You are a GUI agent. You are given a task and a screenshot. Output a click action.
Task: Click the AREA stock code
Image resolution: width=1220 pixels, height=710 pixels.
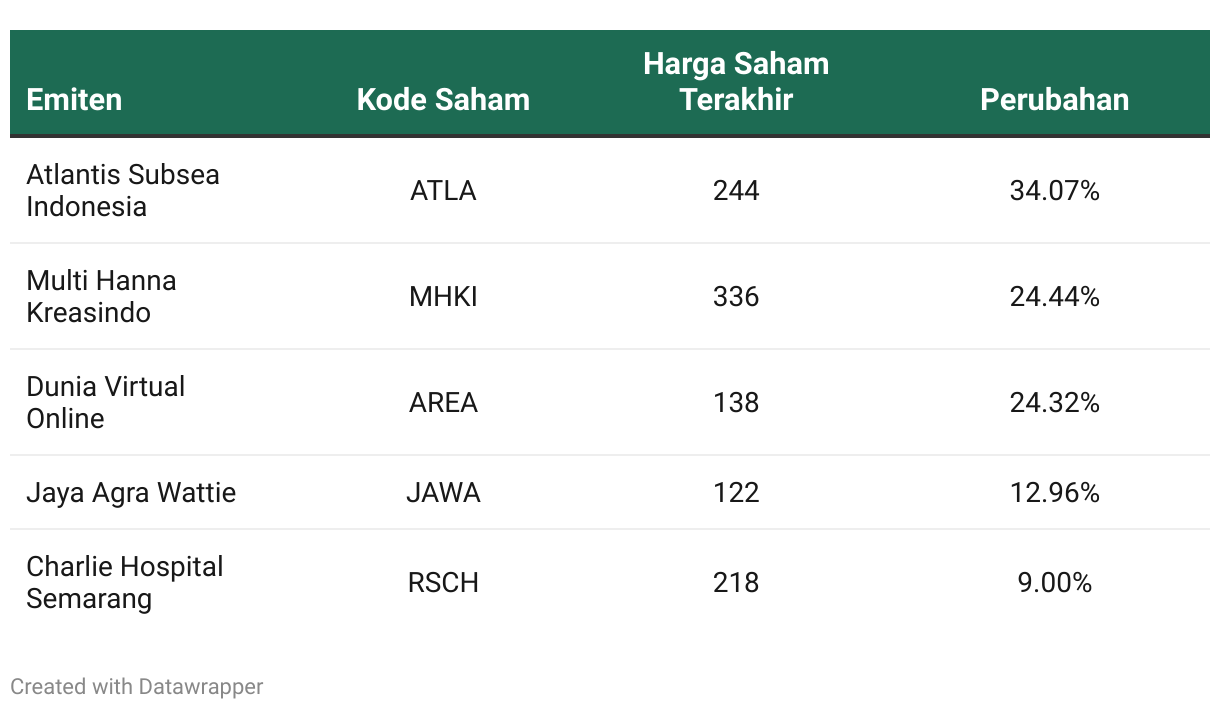click(x=443, y=402)
